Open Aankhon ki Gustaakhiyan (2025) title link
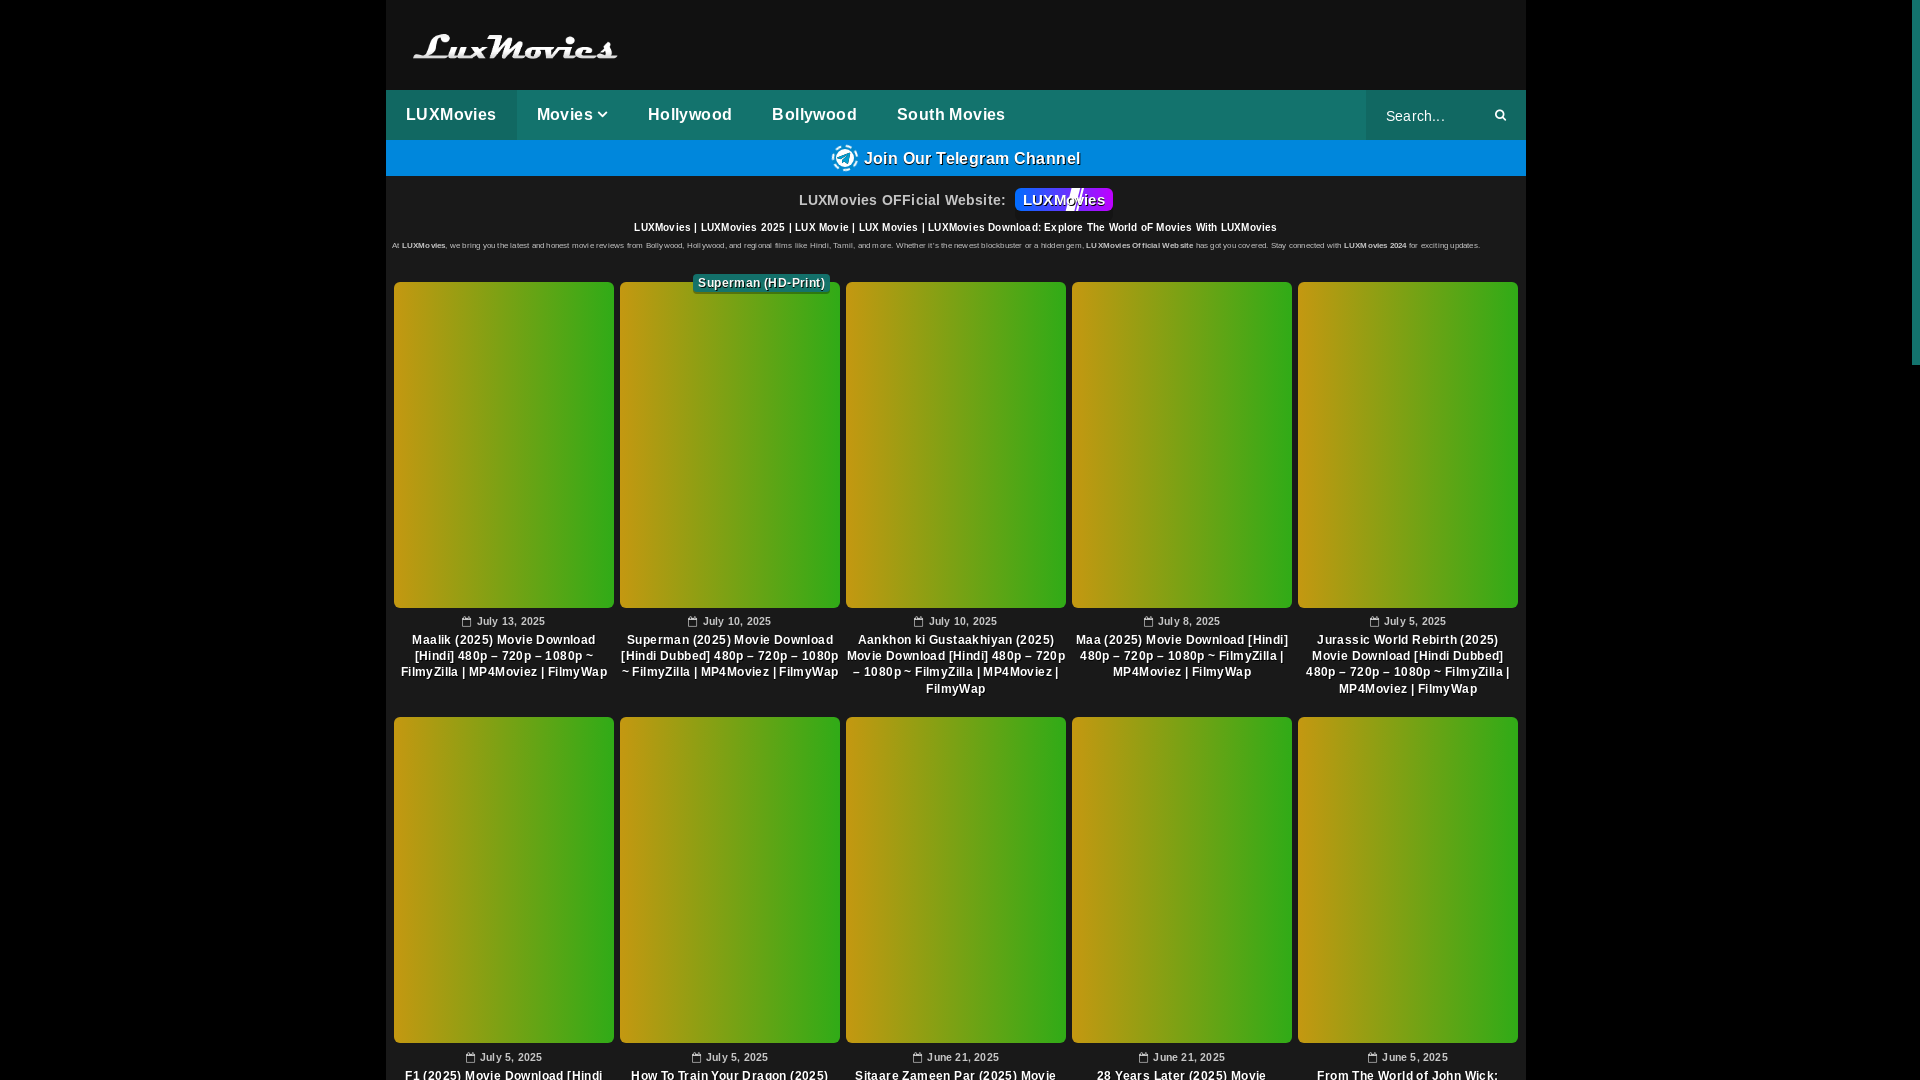The image size is (1920, 1080). pyautogui.click(x=956, y=664)
